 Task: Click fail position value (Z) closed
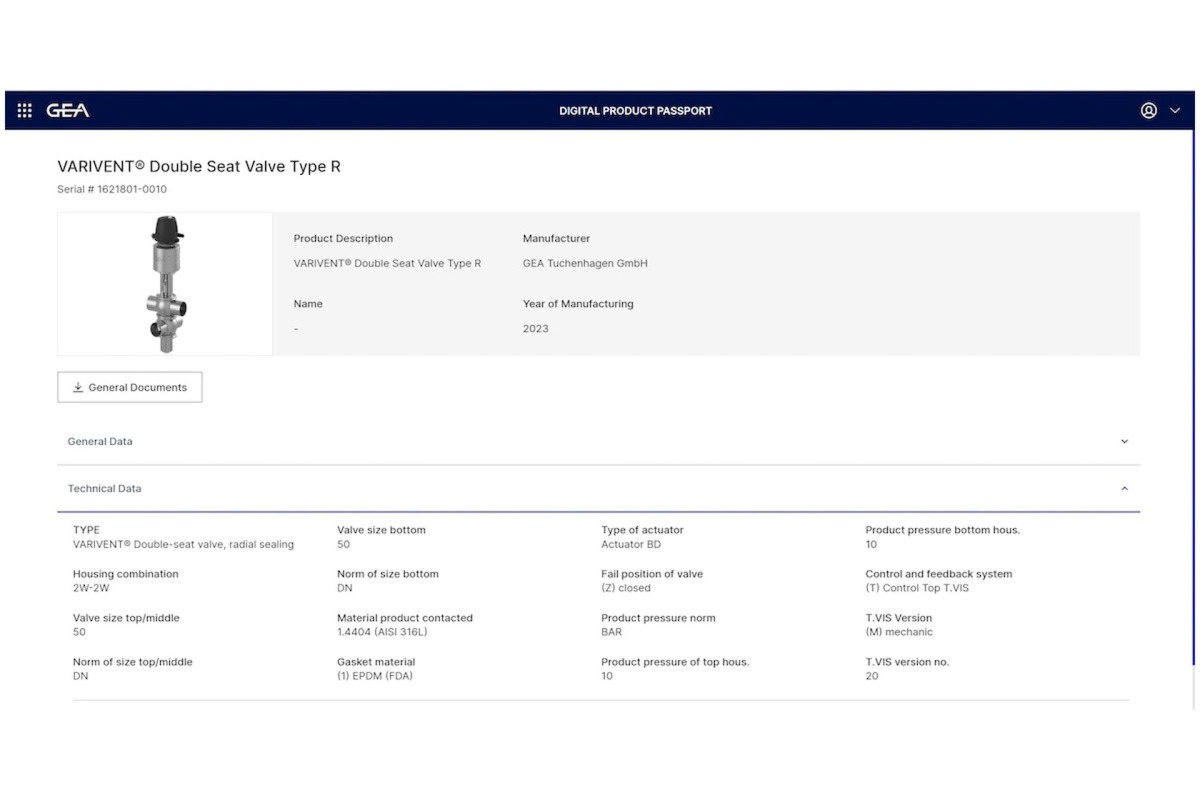(626, 588)
